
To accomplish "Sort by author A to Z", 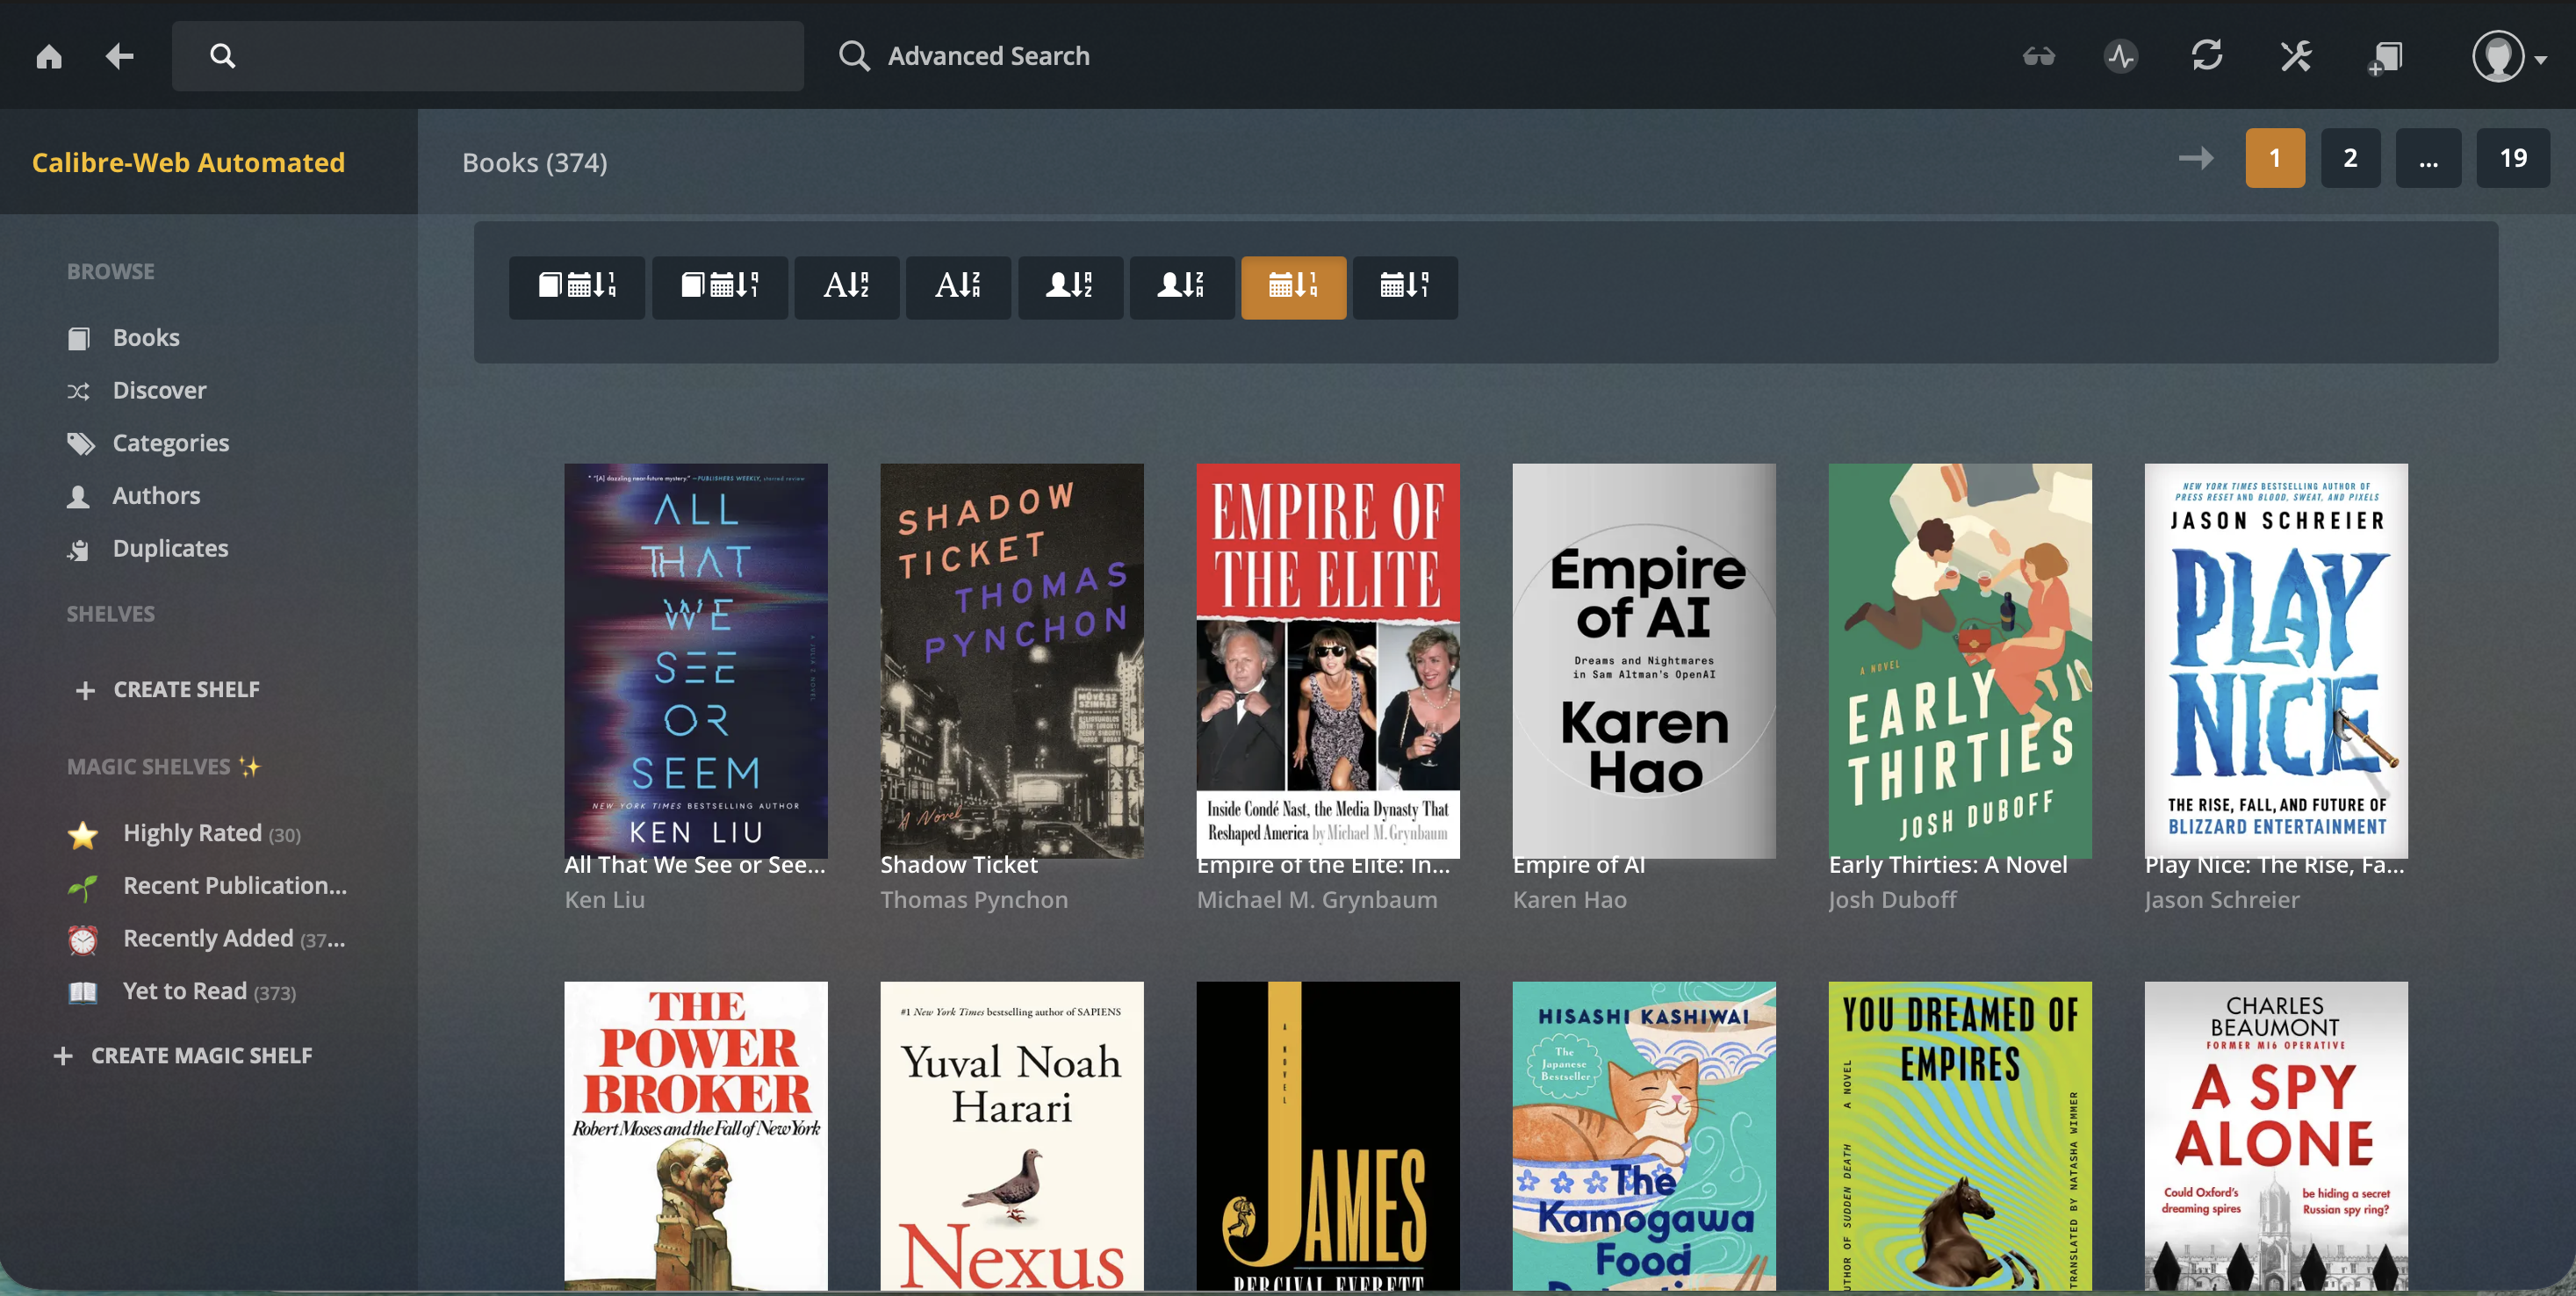I will point(1070,287).
